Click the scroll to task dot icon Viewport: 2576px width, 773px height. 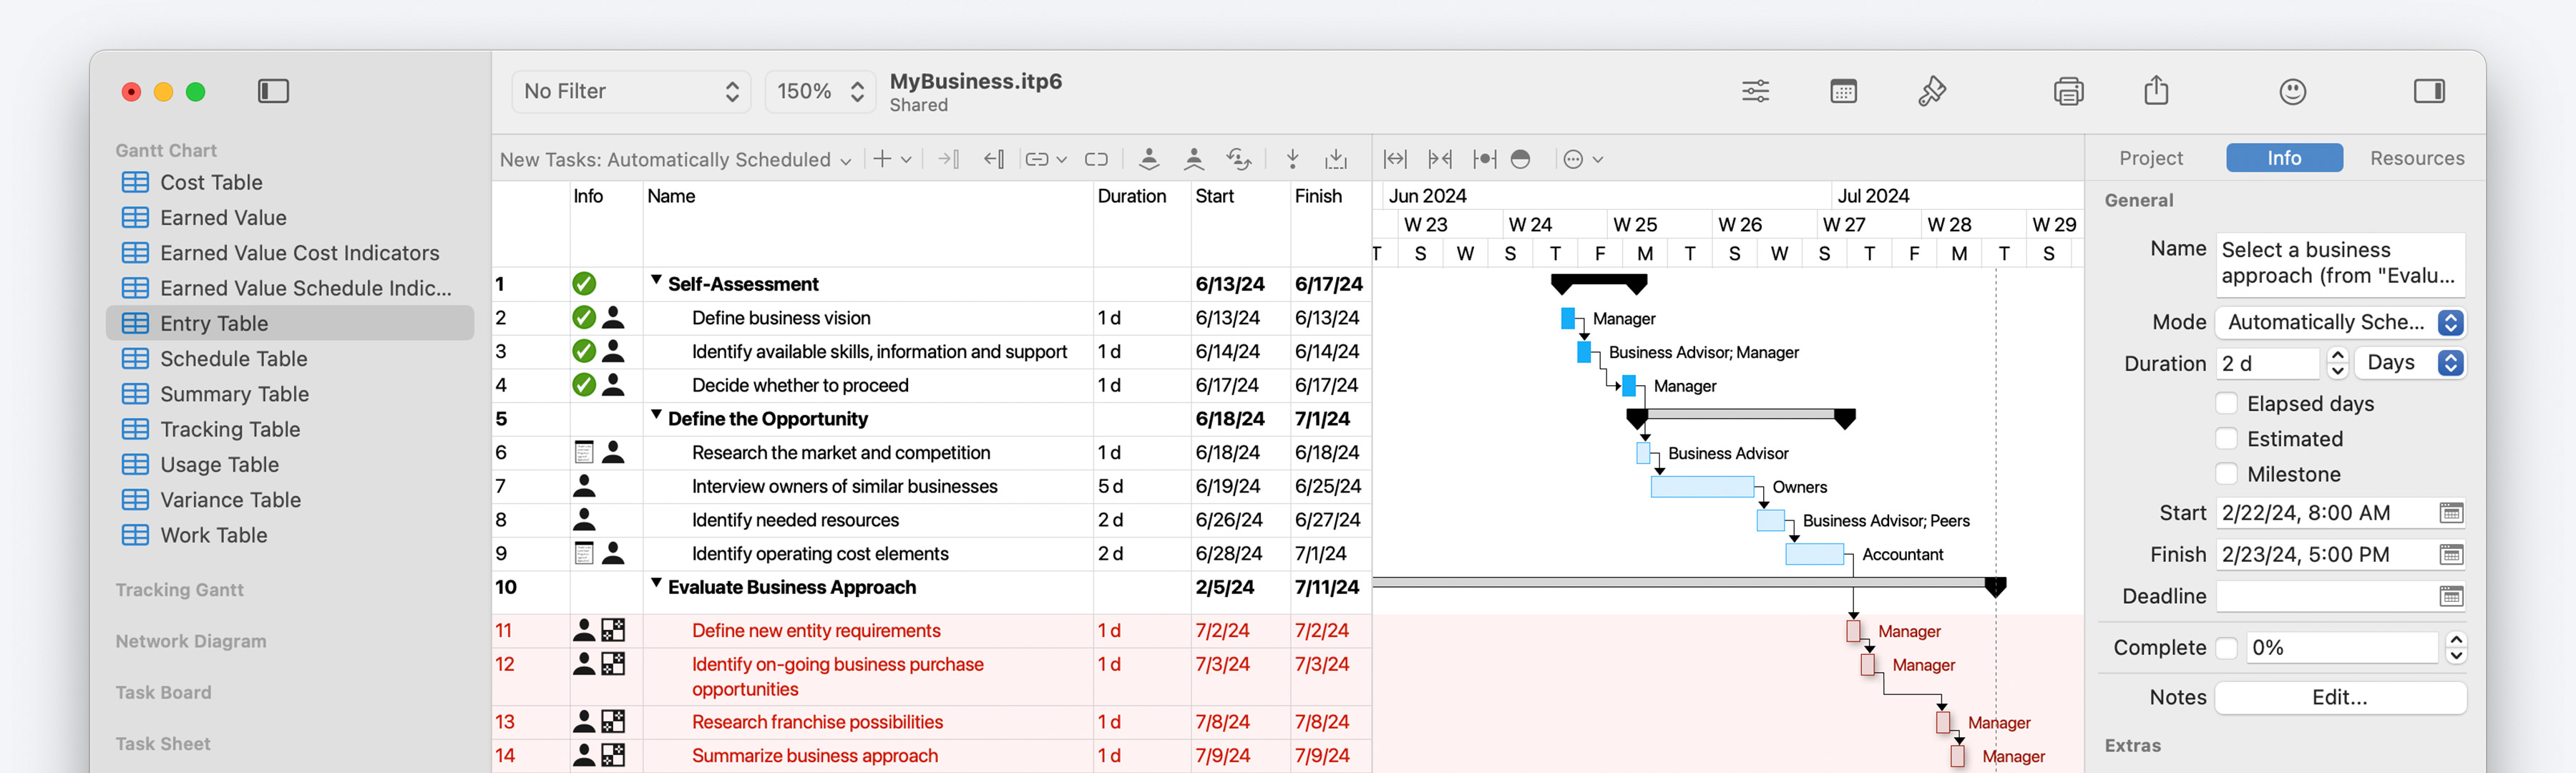tap(1484, 159)
